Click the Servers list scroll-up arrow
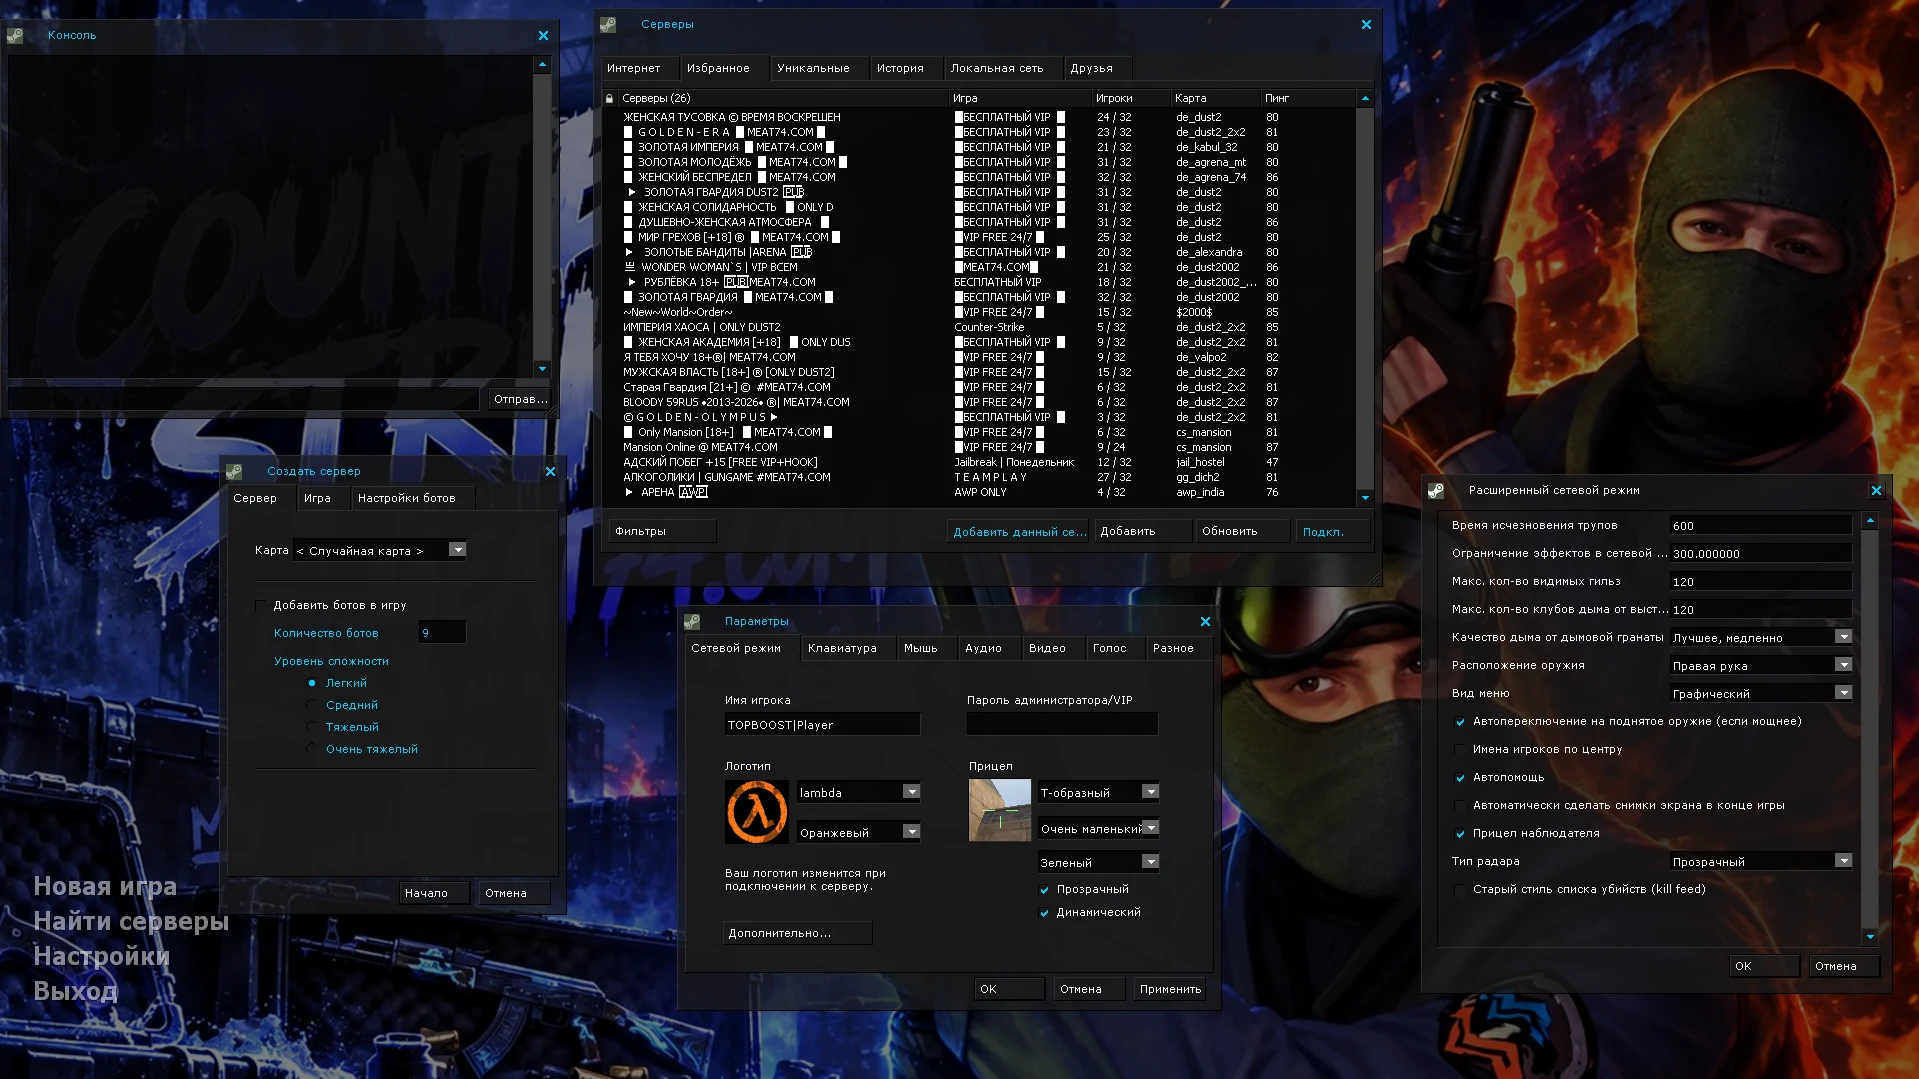The height and width of the screenshot is (1079, 1919). (x=1365, y=98)
